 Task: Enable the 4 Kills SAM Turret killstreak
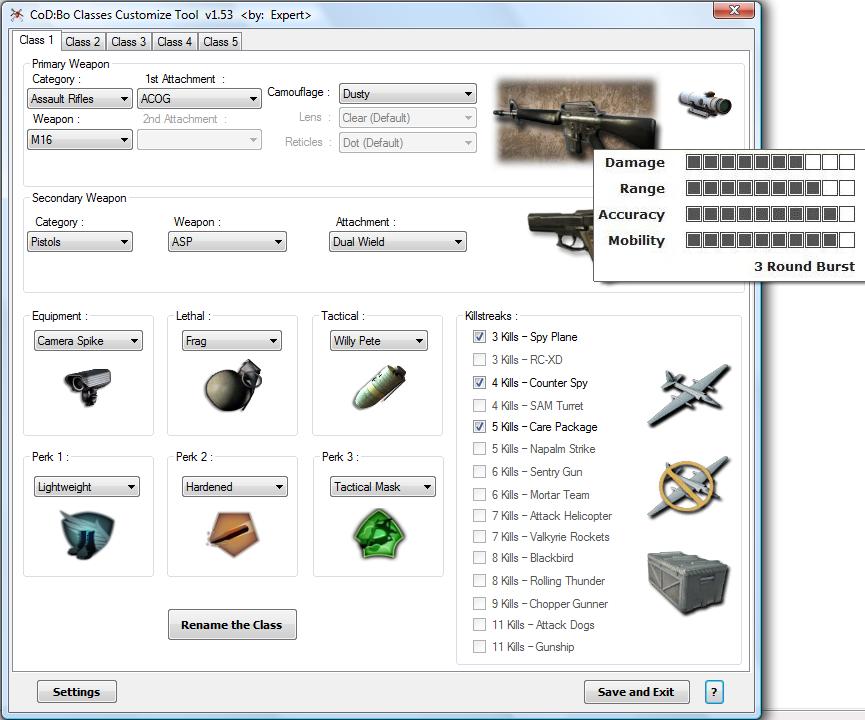[x=479, y=406]
